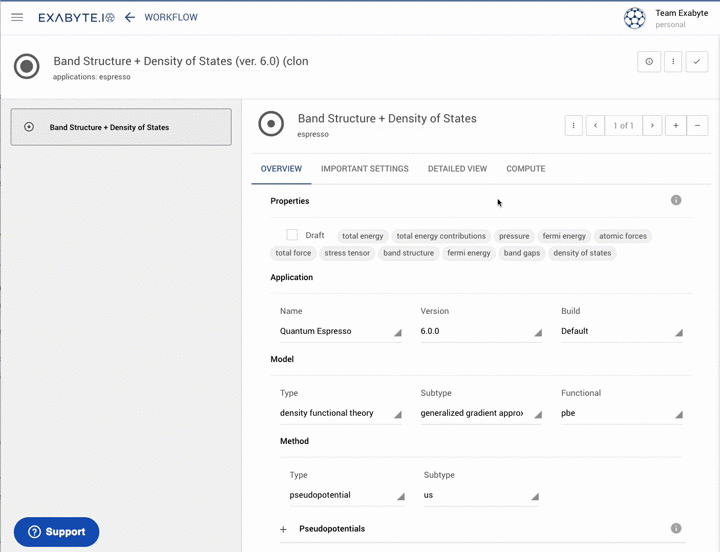The image size is (720, 552).
Task: Click the Properties info icon
Action: click(x=676, y=201)
